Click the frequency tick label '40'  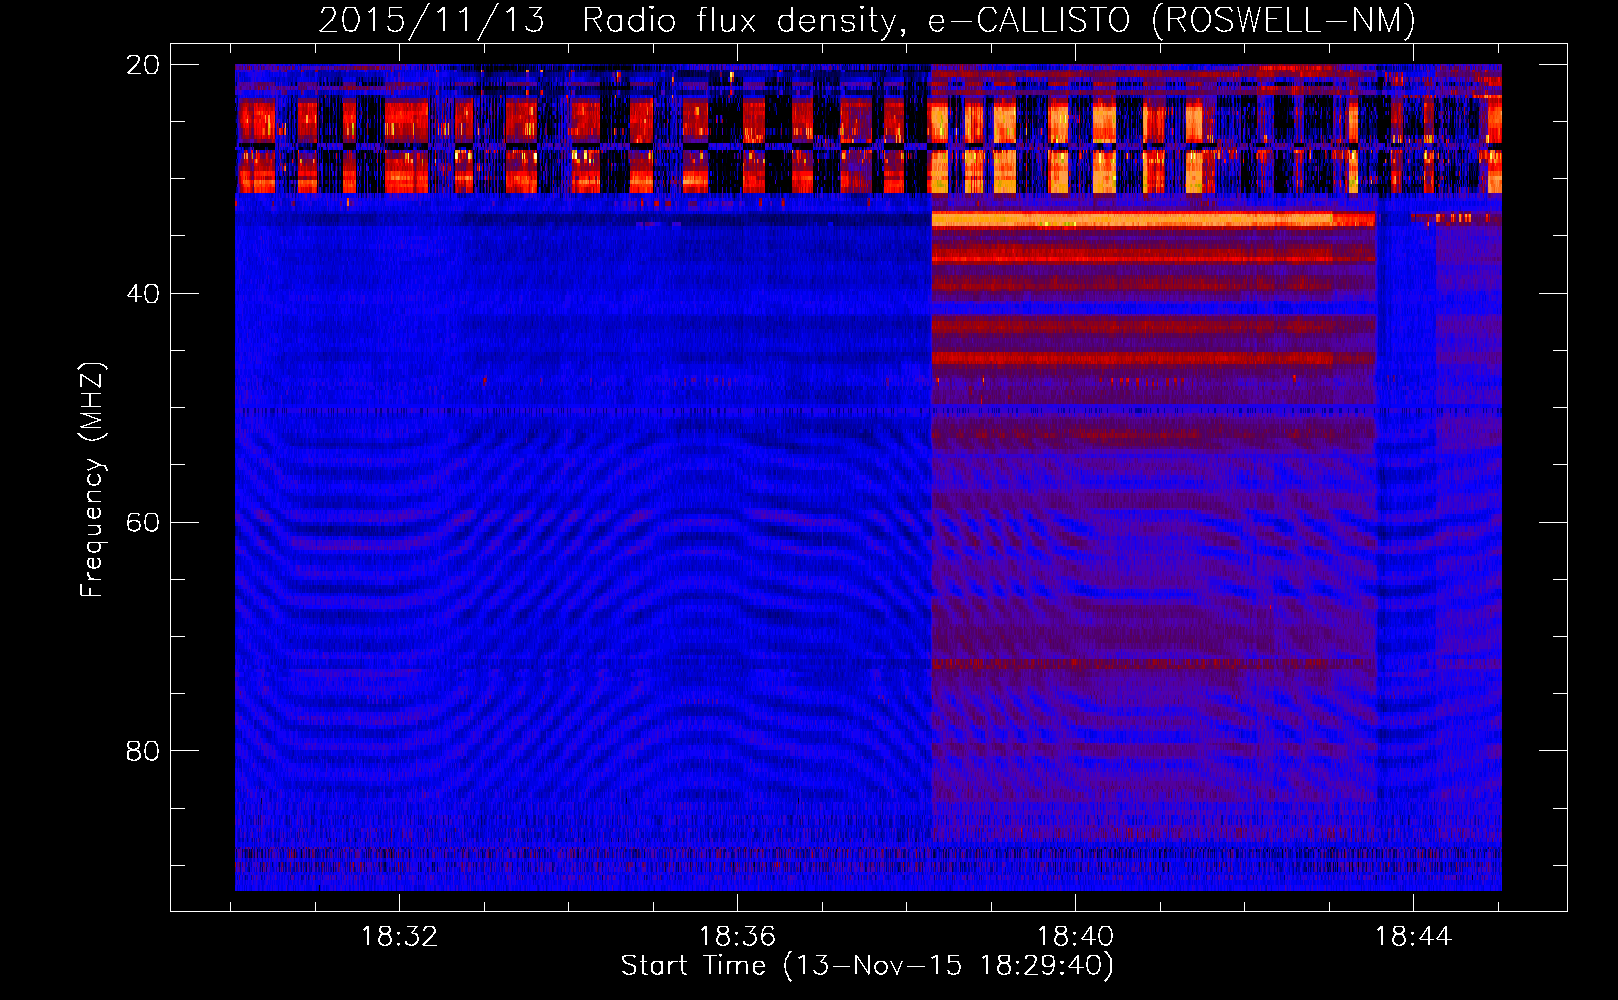coord(142,294)
